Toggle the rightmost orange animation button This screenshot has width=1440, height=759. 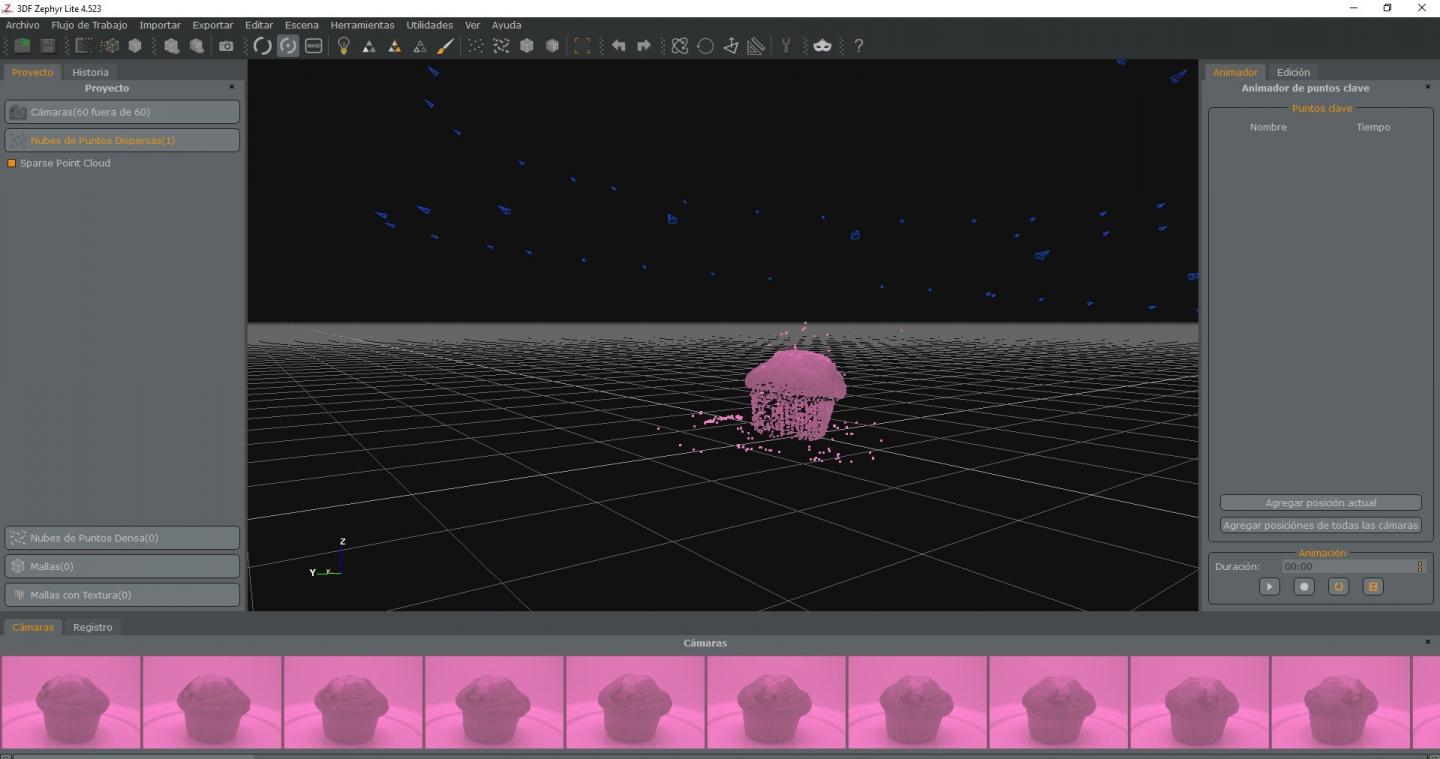point(1373,587)
